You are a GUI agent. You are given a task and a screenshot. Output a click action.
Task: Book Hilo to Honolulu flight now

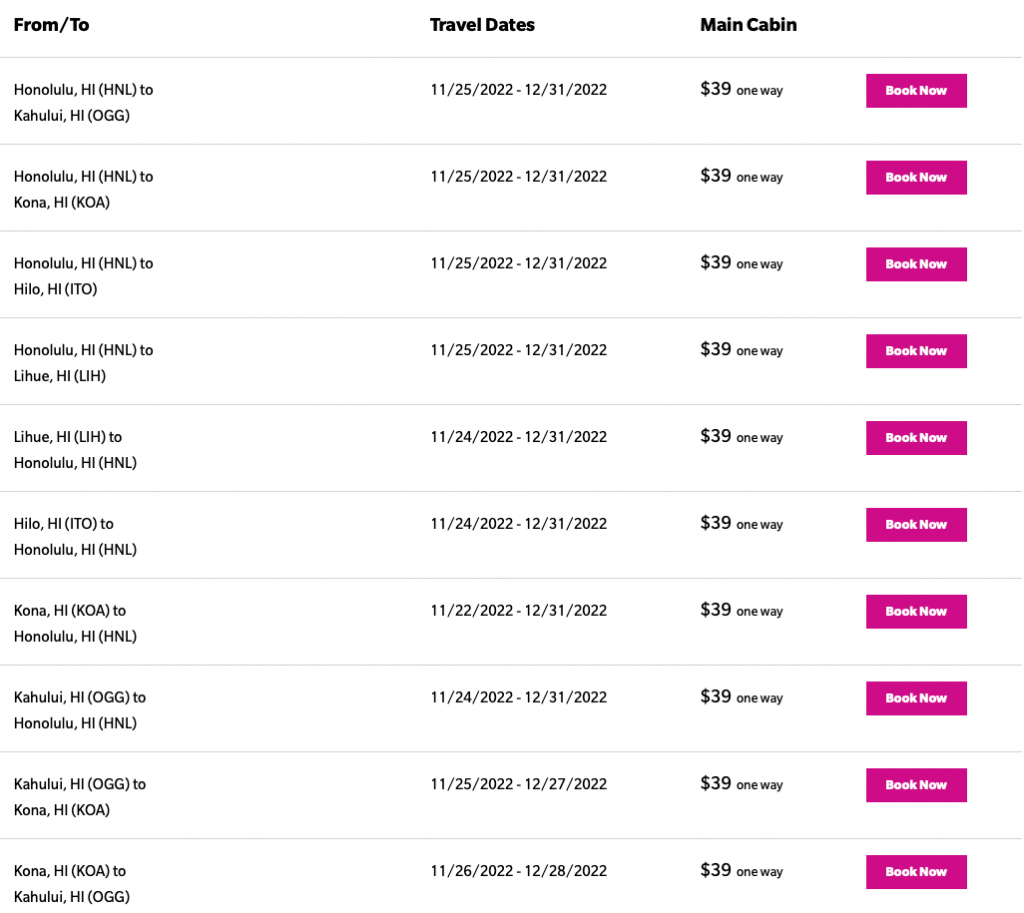(916, 525)
